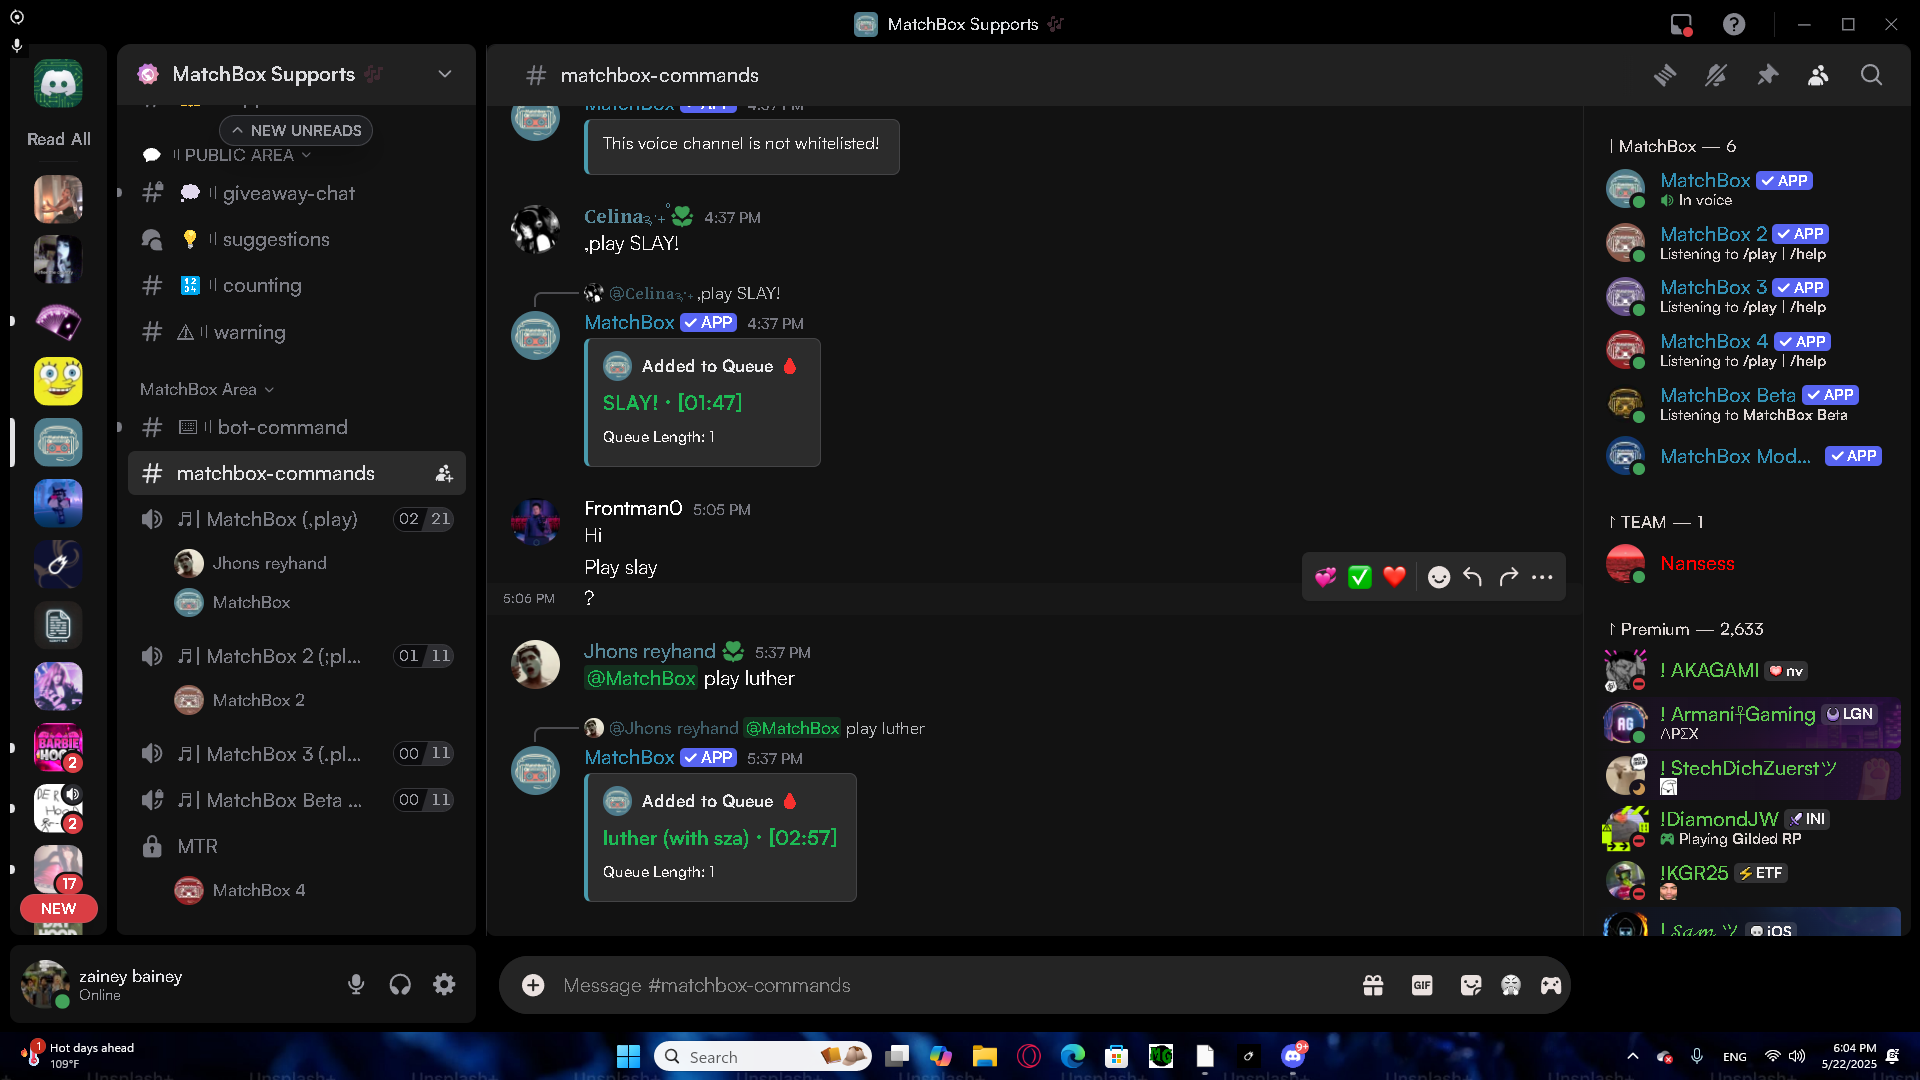Open Microsoft Edge from taskbar
The image size is (1920, 1080).
(x=1073, y=1056)
